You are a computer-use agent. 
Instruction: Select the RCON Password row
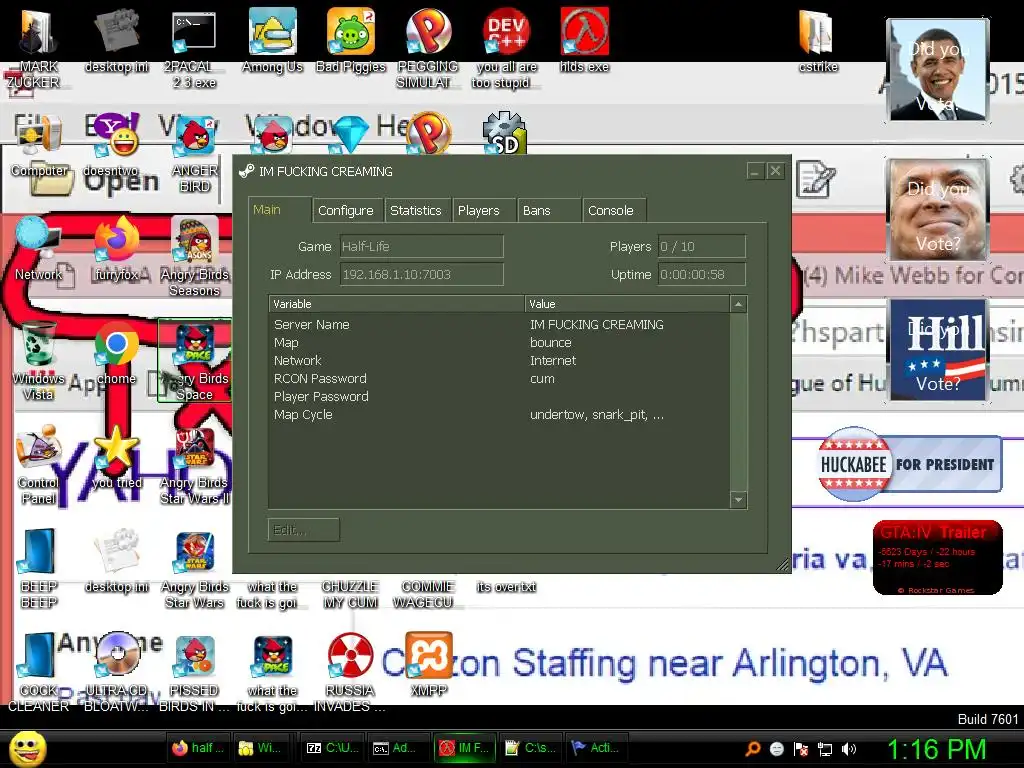coord(500,378)
